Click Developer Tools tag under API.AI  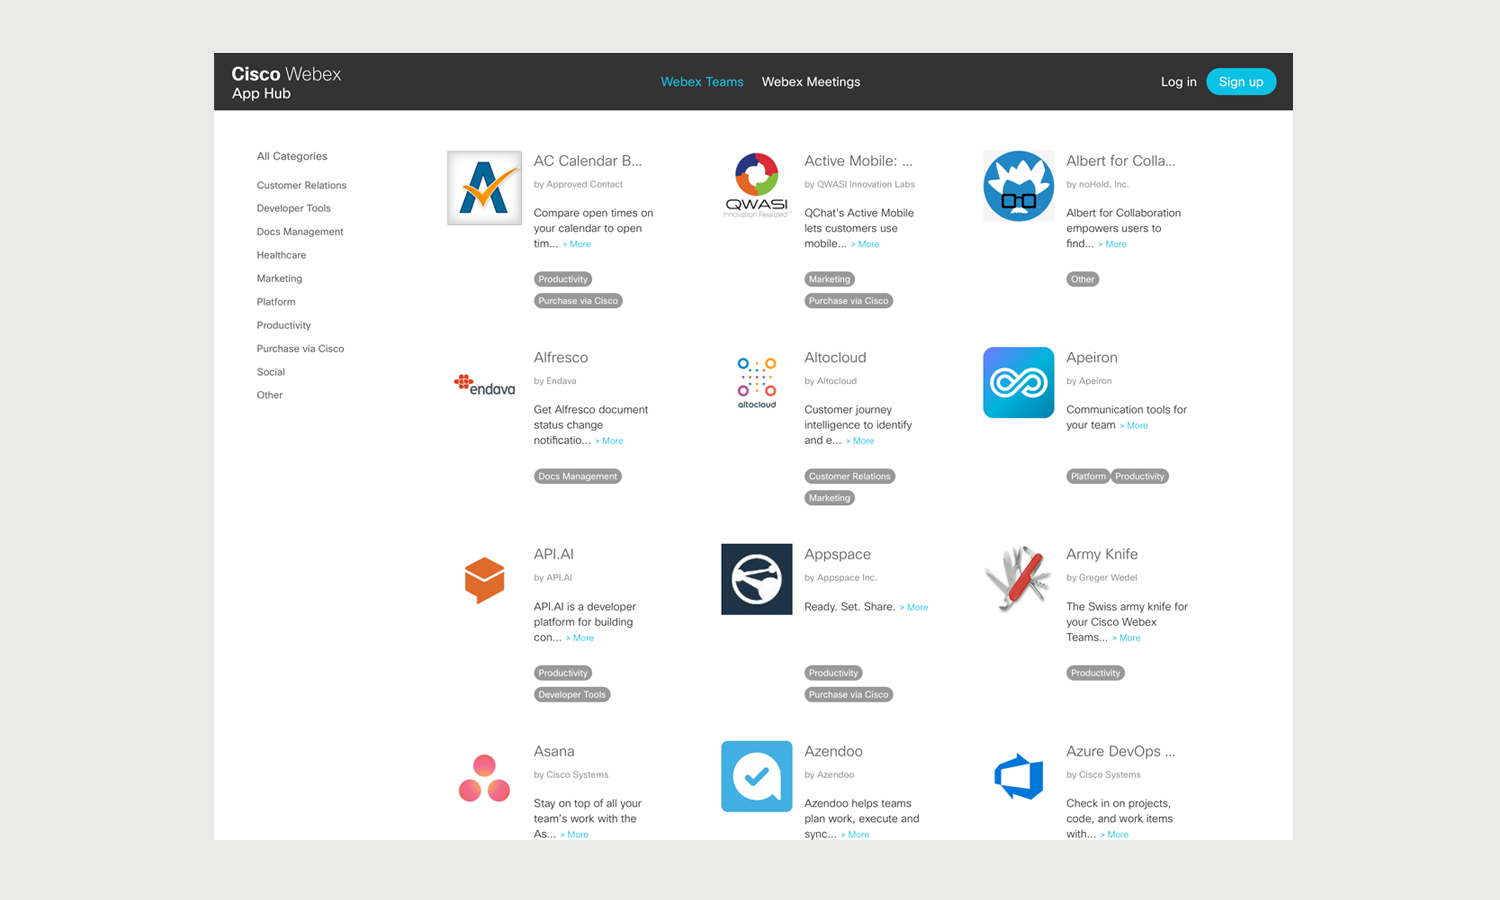(572, 695)
